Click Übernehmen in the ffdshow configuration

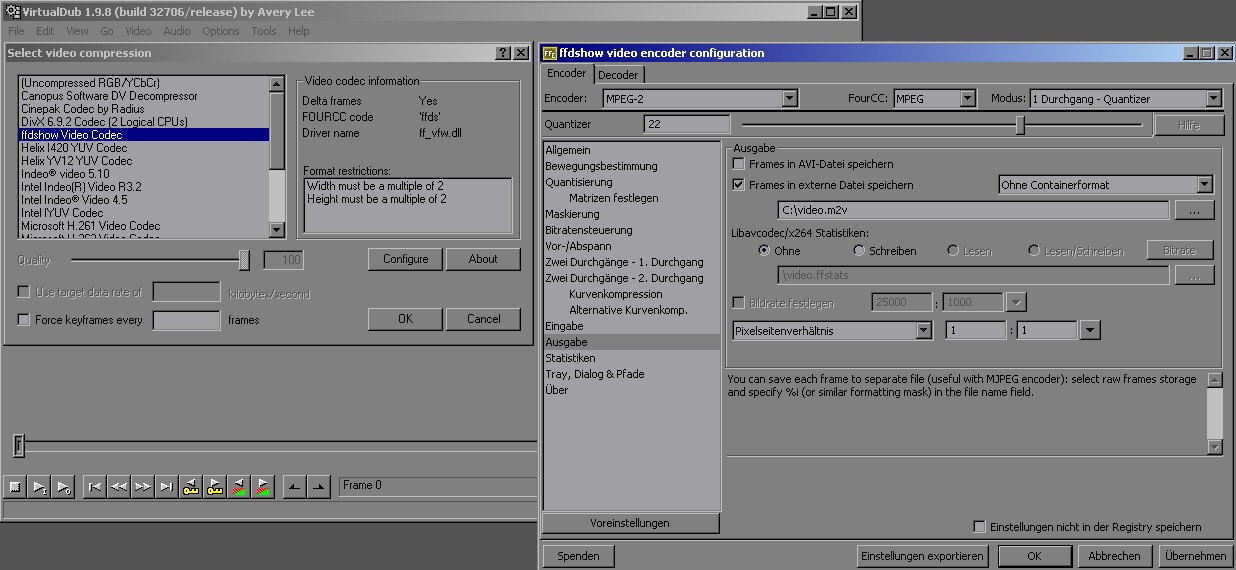[x=1195, y=556]
